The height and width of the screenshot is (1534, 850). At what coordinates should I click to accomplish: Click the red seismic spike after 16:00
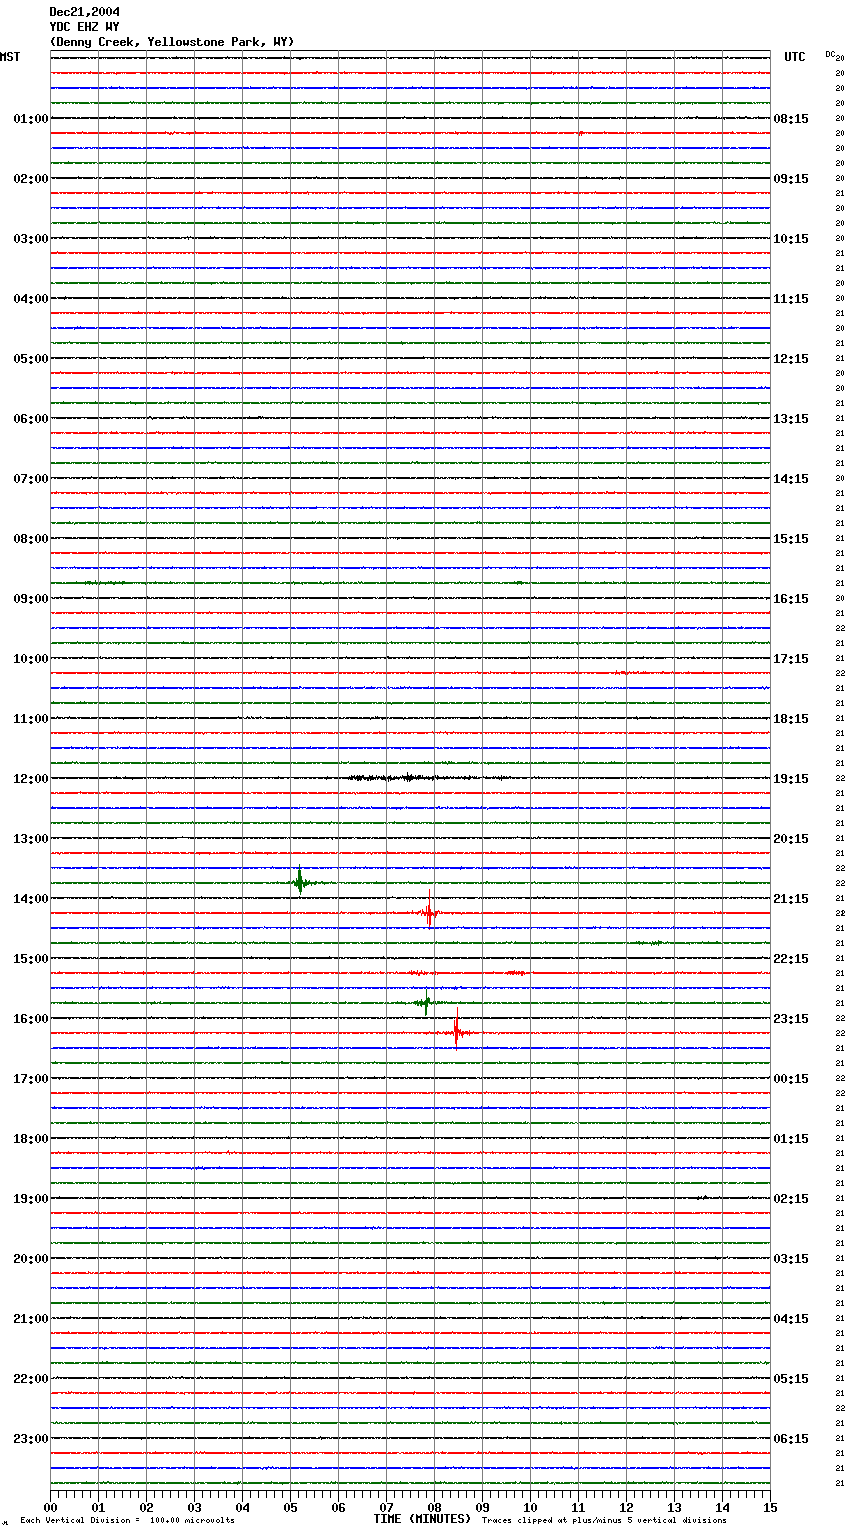(457, 1032)
